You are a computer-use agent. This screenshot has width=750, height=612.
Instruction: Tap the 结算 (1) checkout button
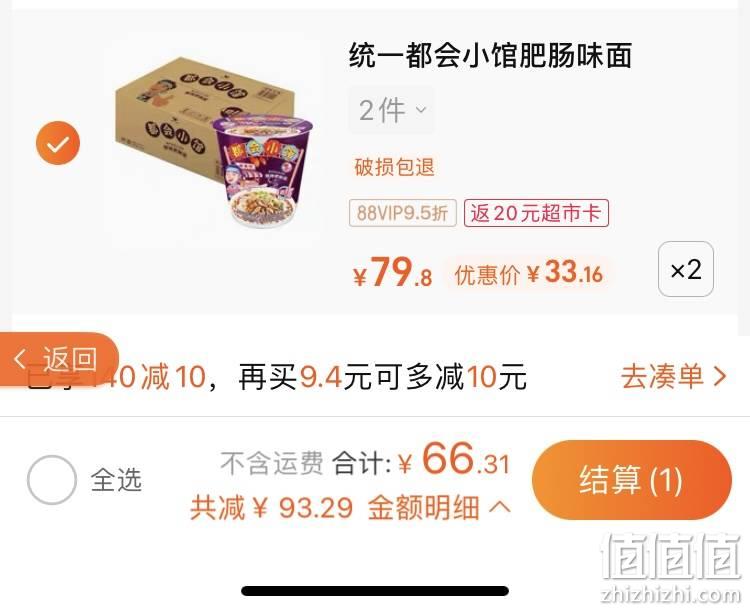(632, 480)
